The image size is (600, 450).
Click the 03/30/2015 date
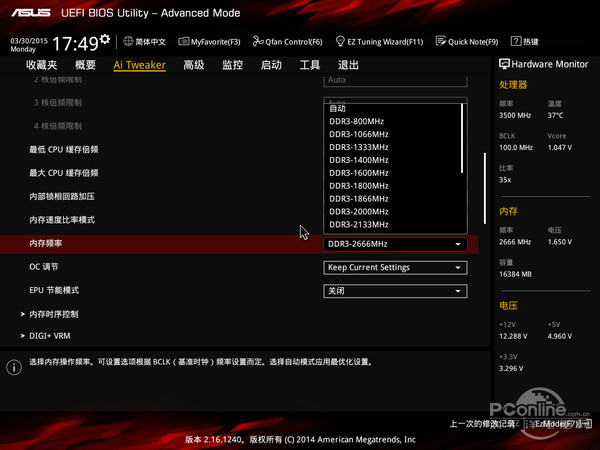(29, 41)
